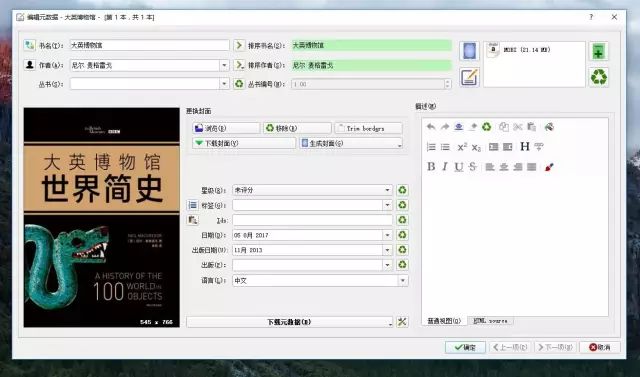Screen dimensions: 640x377
Task: Apply subscript formatting
Action: [476, 147]
